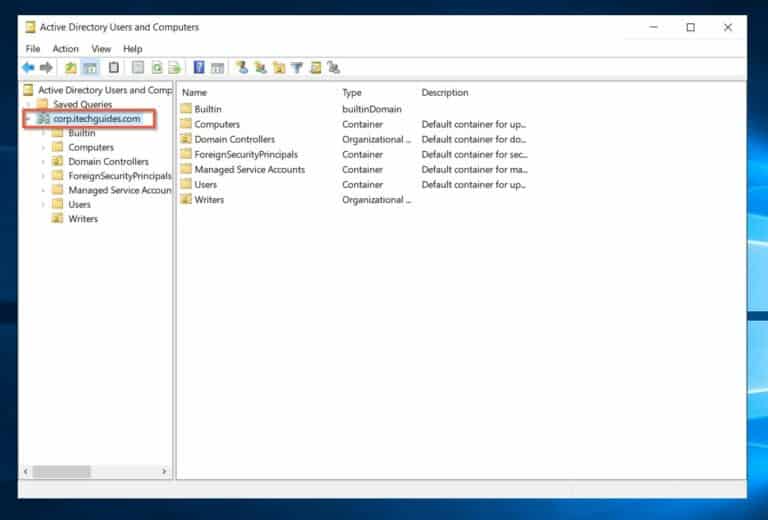The image size is (768, 520).
Task: Open the File menu
Action: coord(33,48)
